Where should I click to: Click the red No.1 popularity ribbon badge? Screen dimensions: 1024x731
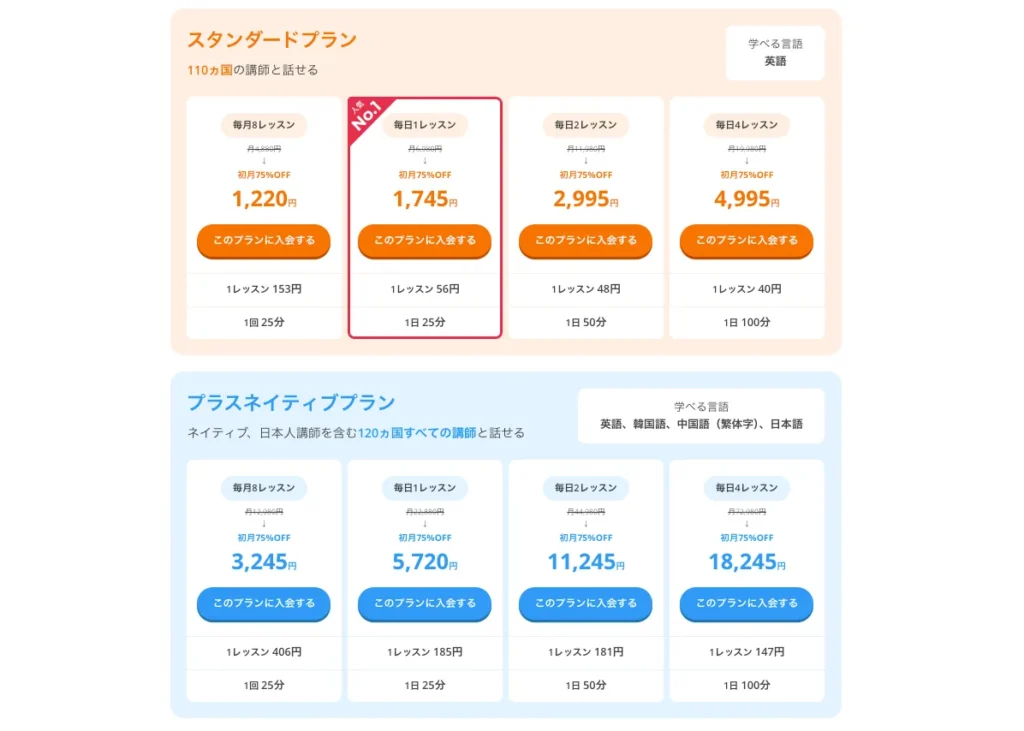(x=368, y=117)
